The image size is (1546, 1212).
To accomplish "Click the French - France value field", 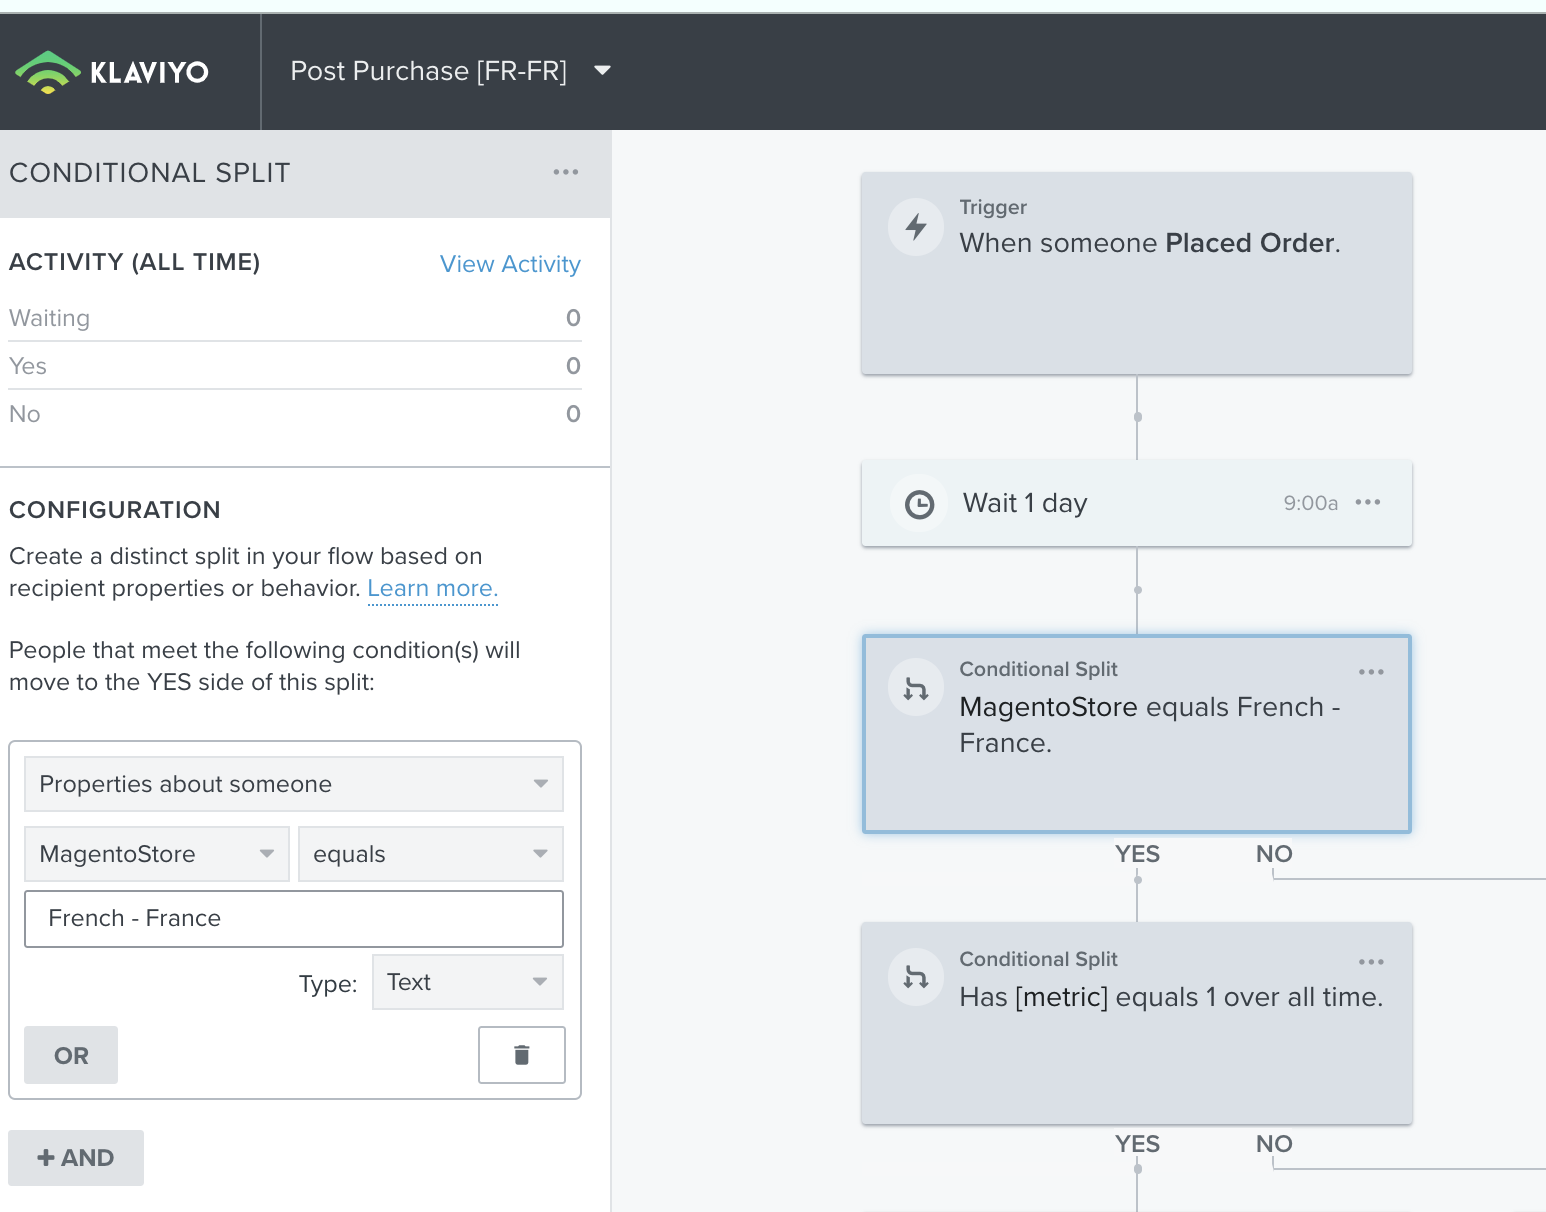I will point(294,919).
